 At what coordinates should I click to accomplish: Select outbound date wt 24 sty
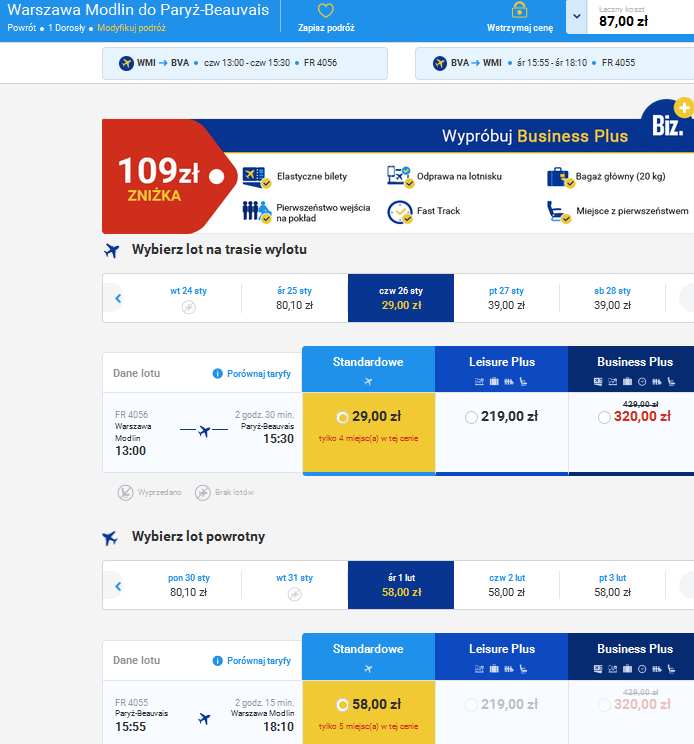point(188,298)
